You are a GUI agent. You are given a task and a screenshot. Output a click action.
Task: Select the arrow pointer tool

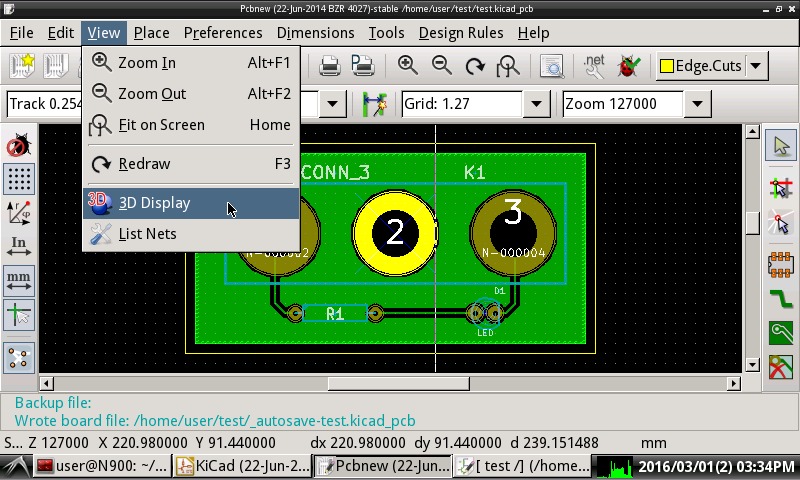[781, 145]
